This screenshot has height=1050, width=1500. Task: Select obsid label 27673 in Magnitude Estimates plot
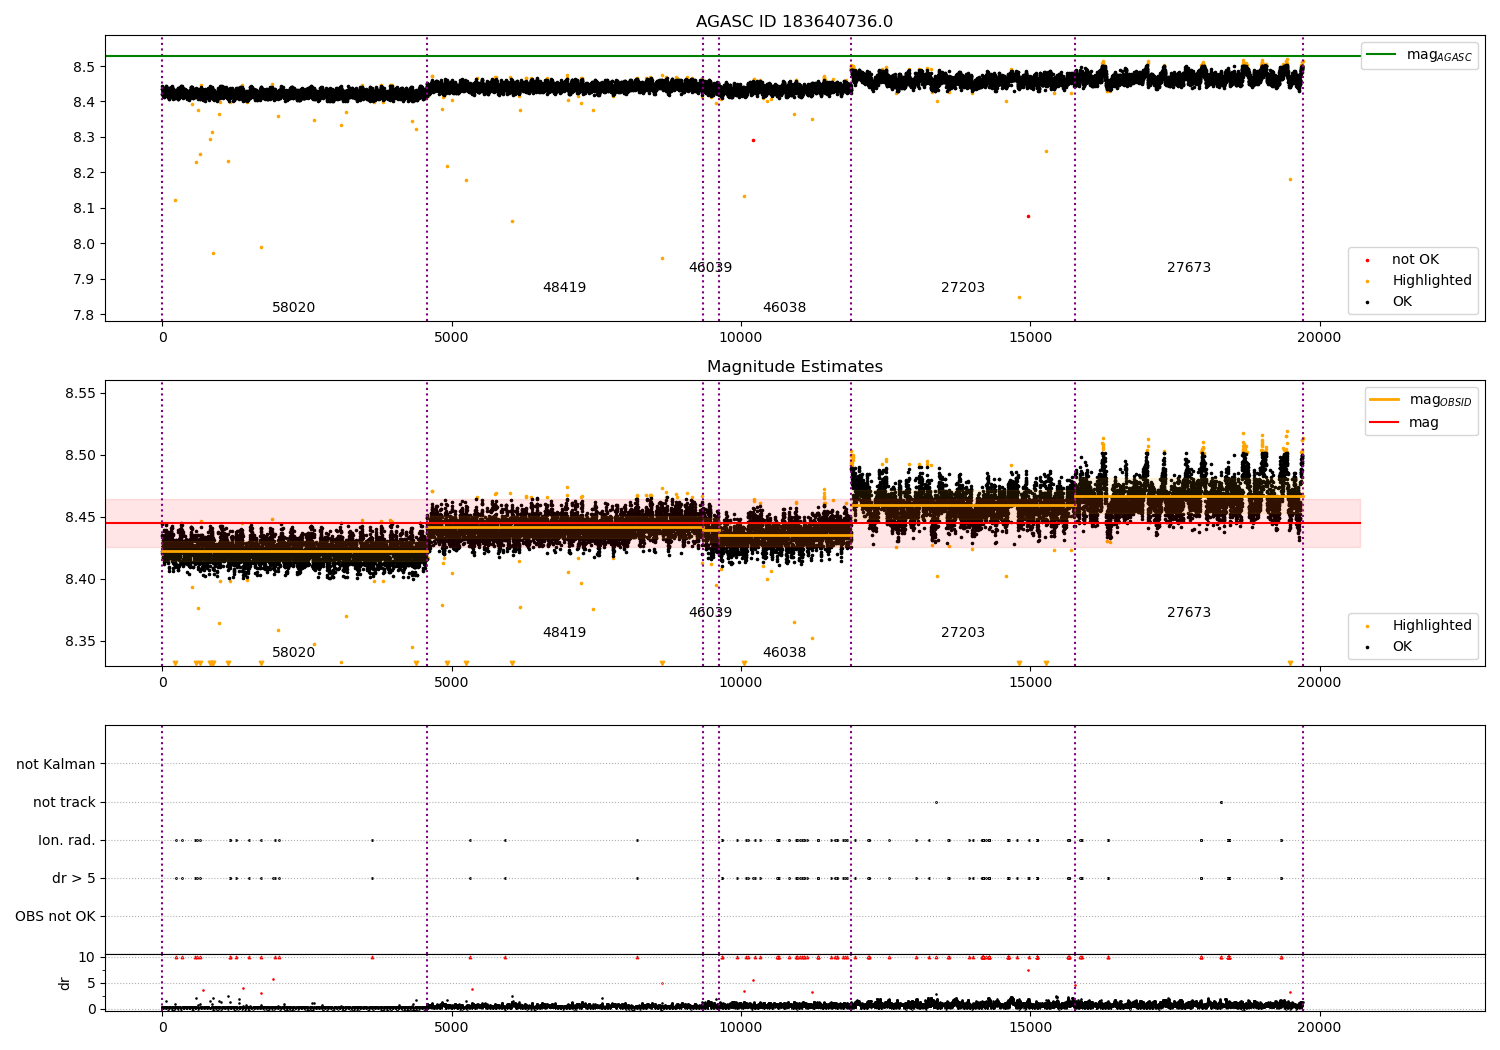[x=1189, y=613]
